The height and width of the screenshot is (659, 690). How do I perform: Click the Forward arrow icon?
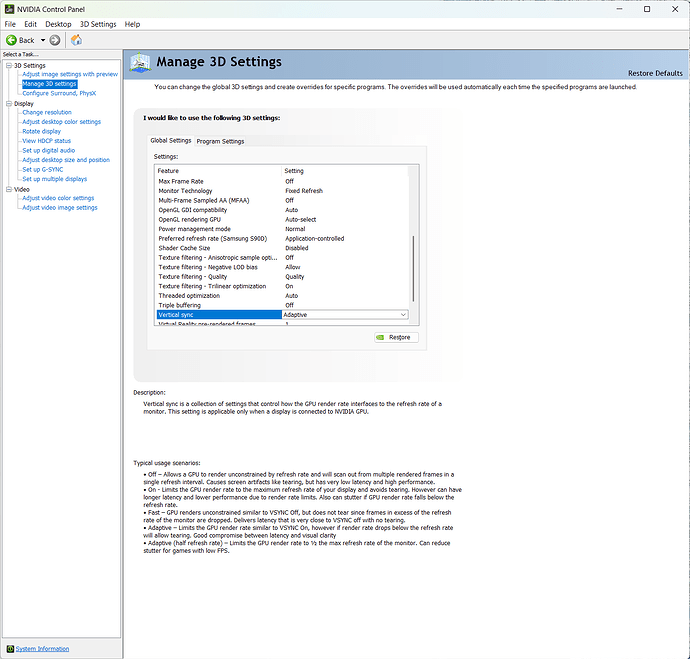pyautogui.click(x=55, y=40)
